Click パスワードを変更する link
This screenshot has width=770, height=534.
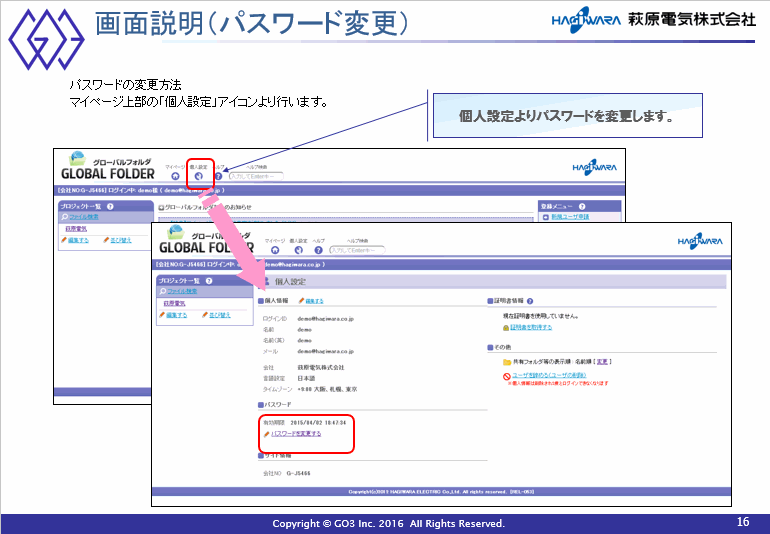(296, 434)
